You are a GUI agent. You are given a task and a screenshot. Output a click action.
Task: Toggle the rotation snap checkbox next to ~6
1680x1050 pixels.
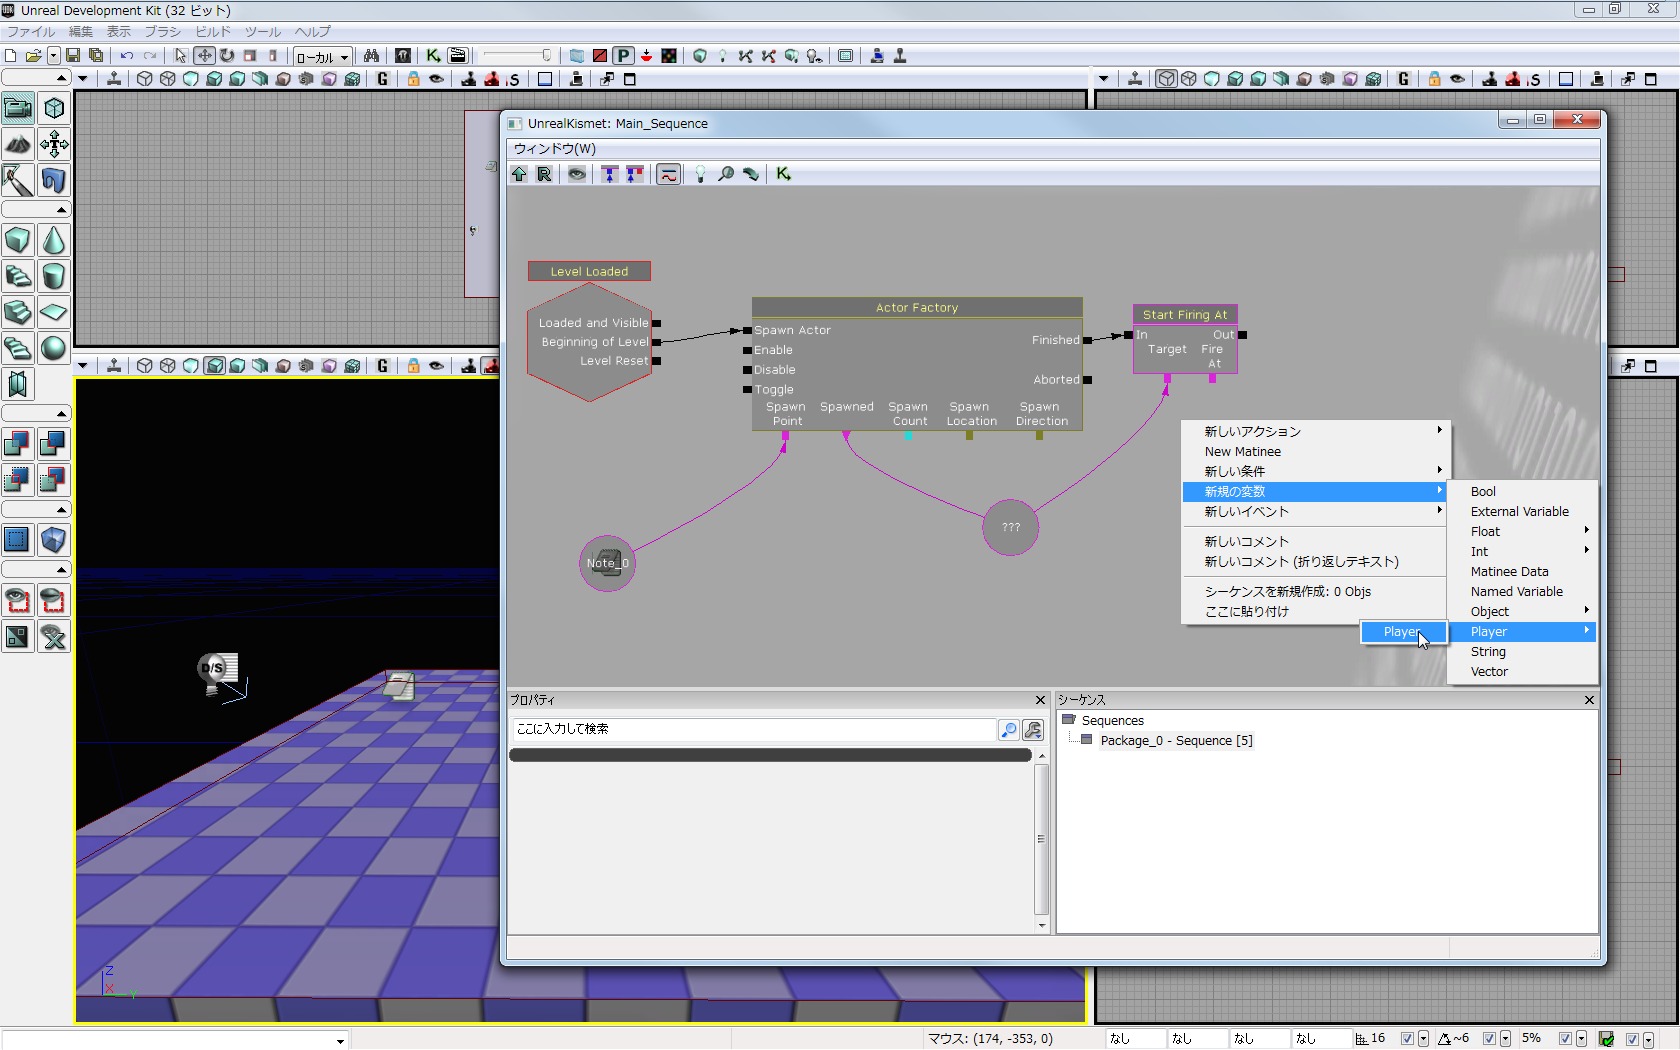[1489, 1039]
